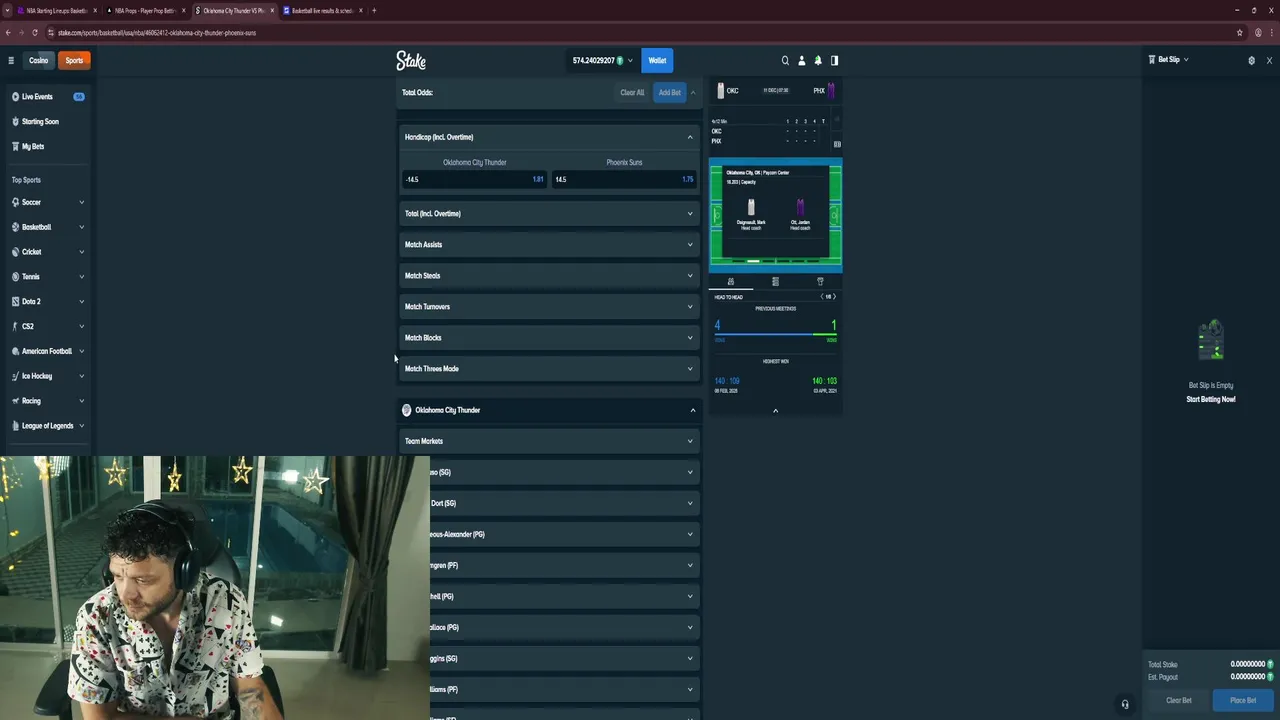Open Bet Slip settings gear
This screenshot has height=720, width=1280.
[x=1251, y=60]
